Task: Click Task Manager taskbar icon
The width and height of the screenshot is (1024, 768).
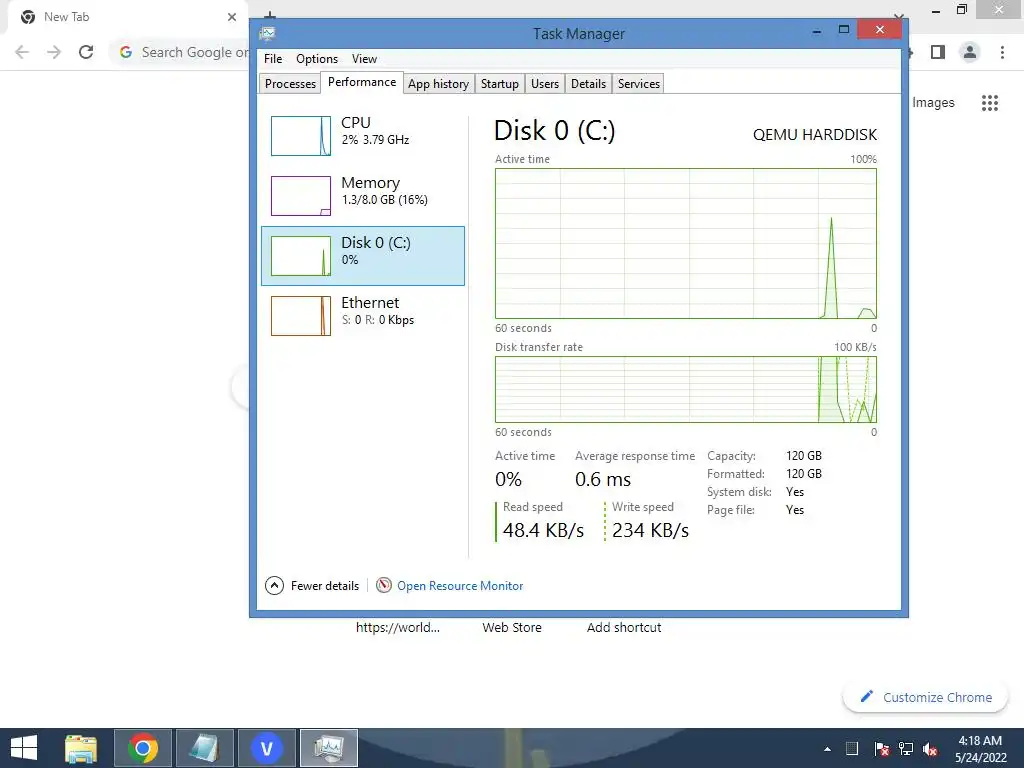Action: coord(328,748)
